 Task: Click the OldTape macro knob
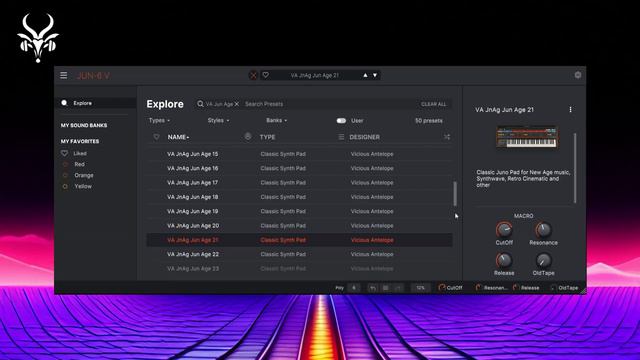pyautogui.click(x=543, y=260)
